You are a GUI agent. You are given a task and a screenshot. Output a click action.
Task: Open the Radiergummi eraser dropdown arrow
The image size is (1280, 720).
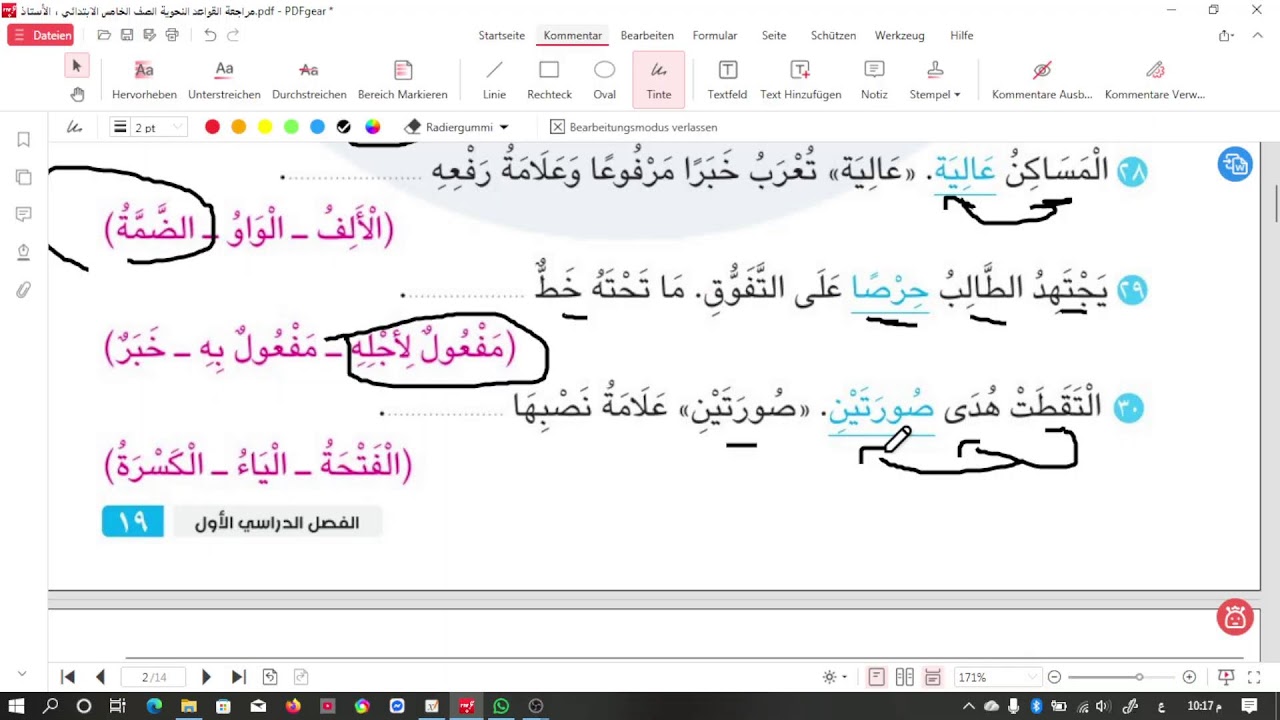pyautogui.click(x=504, y=127)
